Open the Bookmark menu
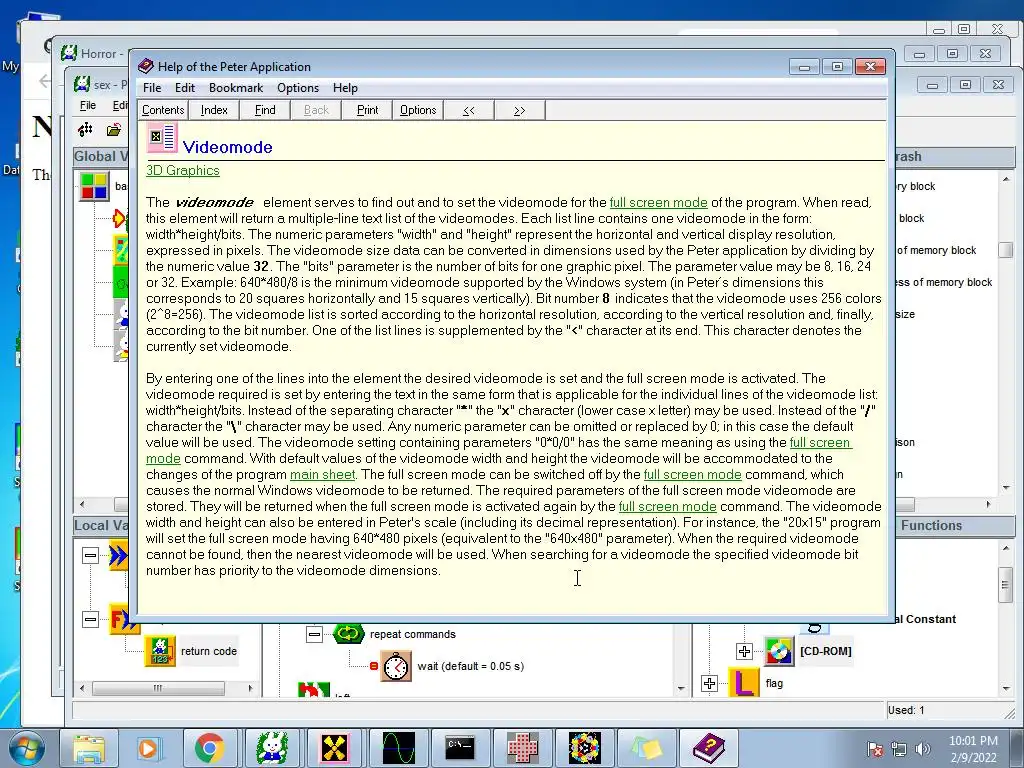Image resolution: width=1024 pixels, height=768 pixels. pyautogui.click(x=236, y=88)
